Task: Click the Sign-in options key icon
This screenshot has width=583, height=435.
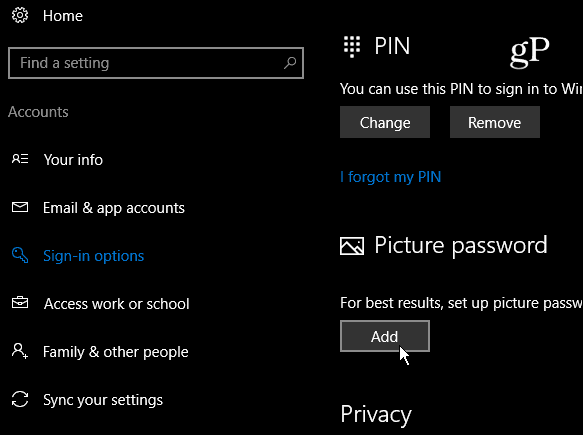Action: click(20, 255)
